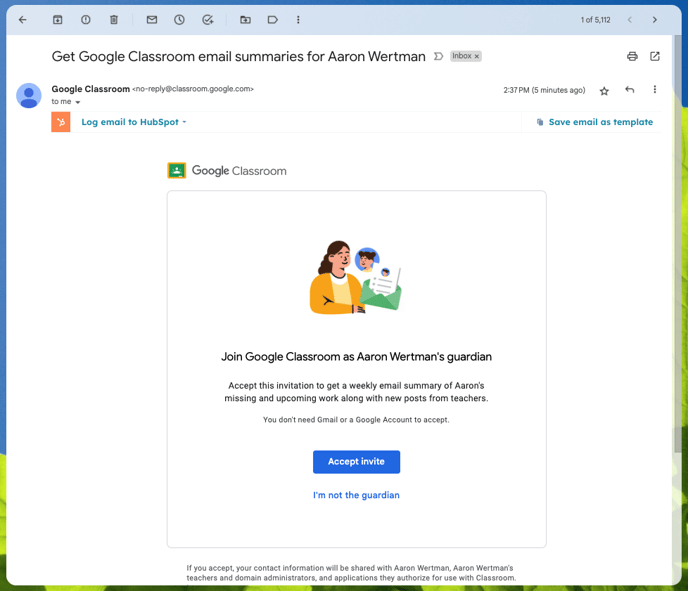
Task: Delete this email with trash icon
Action: click(x=114, y=20)
